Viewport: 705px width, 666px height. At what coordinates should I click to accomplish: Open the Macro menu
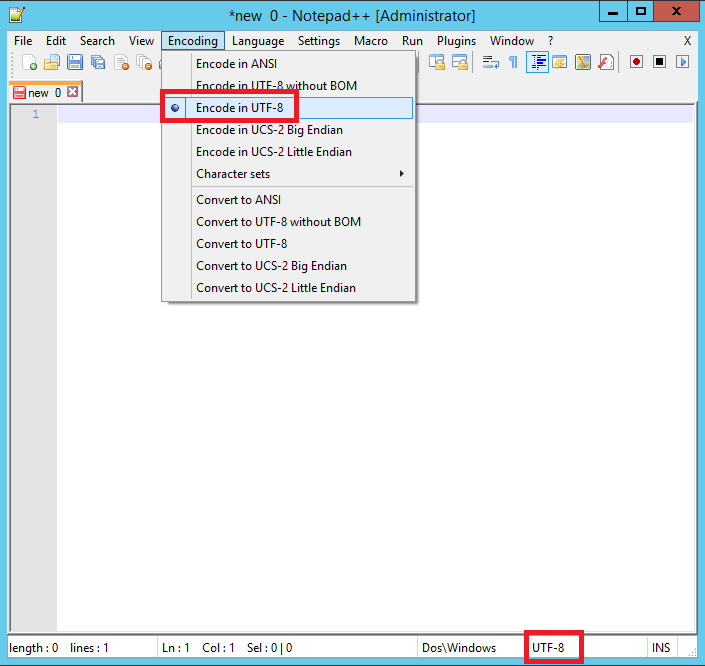(371, 41)
